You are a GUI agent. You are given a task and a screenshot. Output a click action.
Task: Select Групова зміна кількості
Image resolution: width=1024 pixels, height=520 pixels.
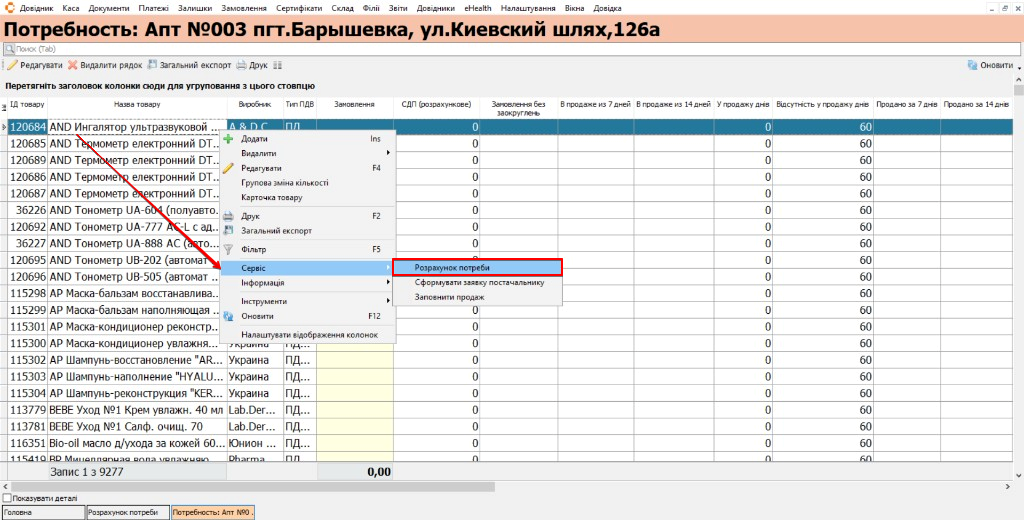pyautogui.click(x=308, y=183)
